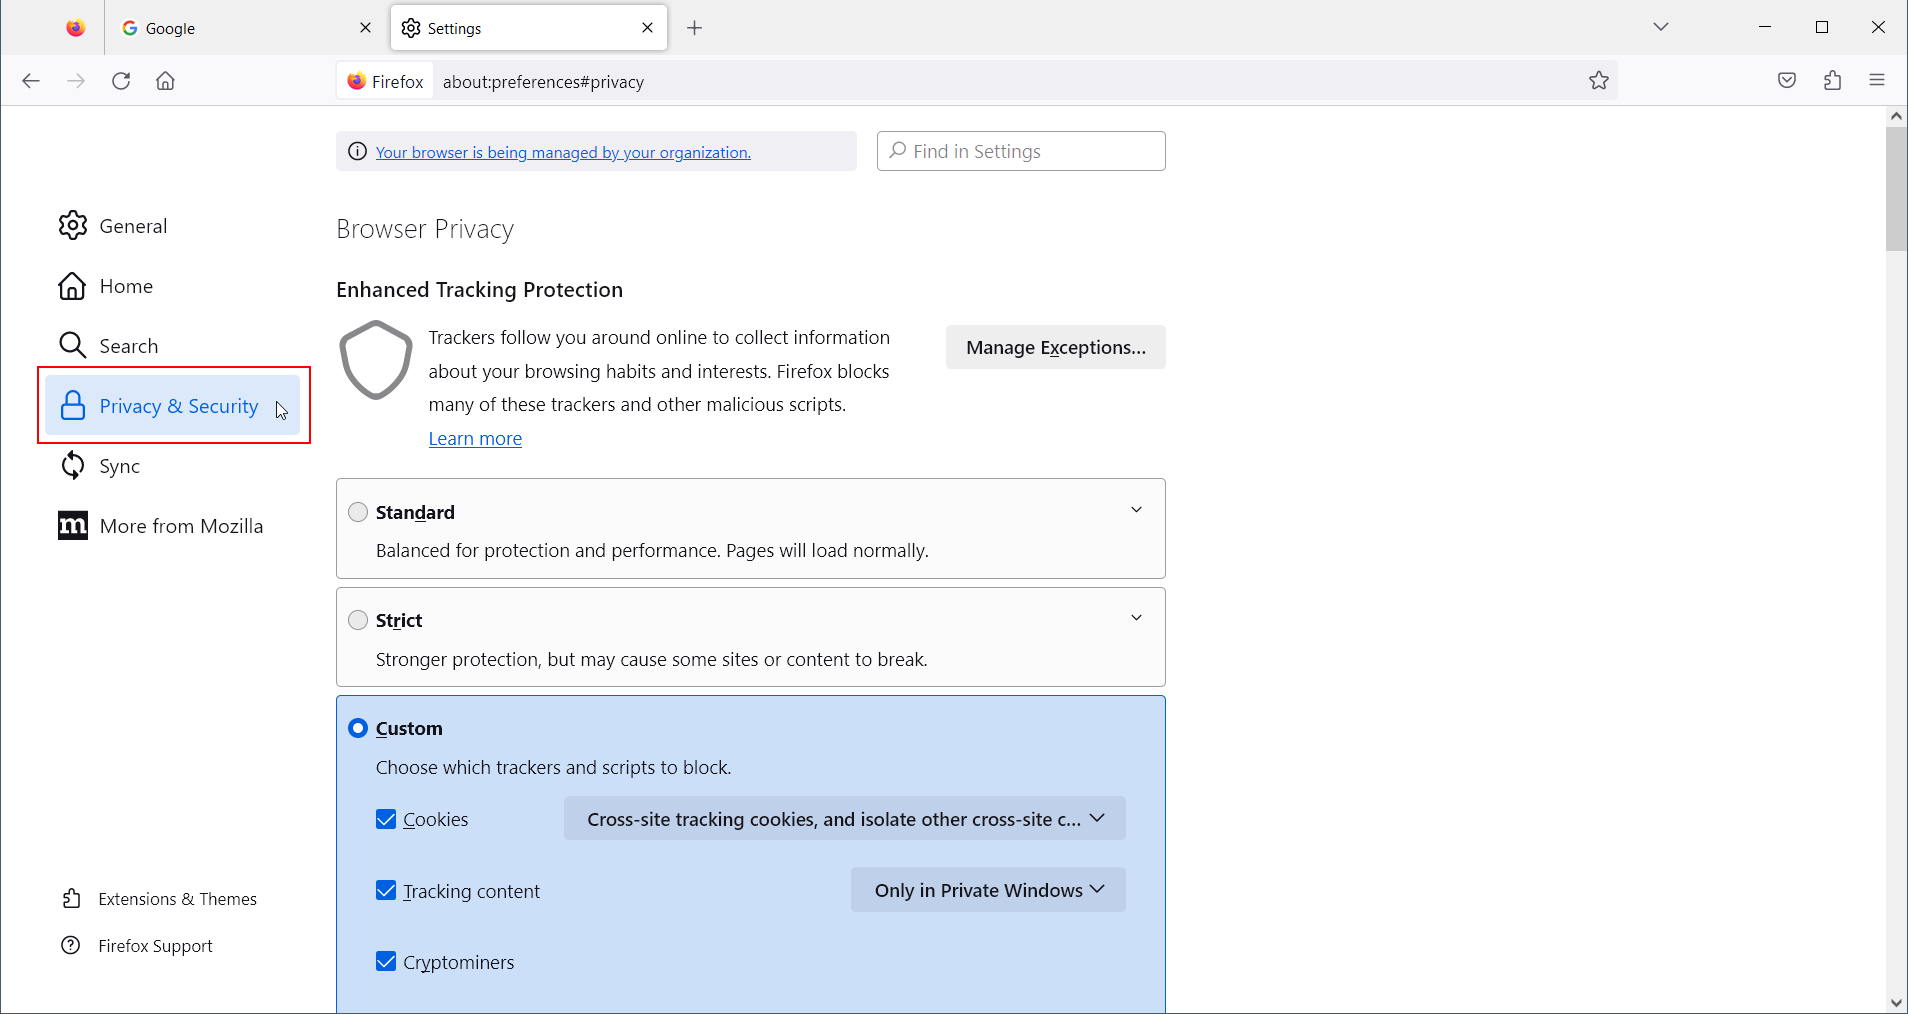
Task: Open Firefox Support help icon
Action: pos(71,945)
